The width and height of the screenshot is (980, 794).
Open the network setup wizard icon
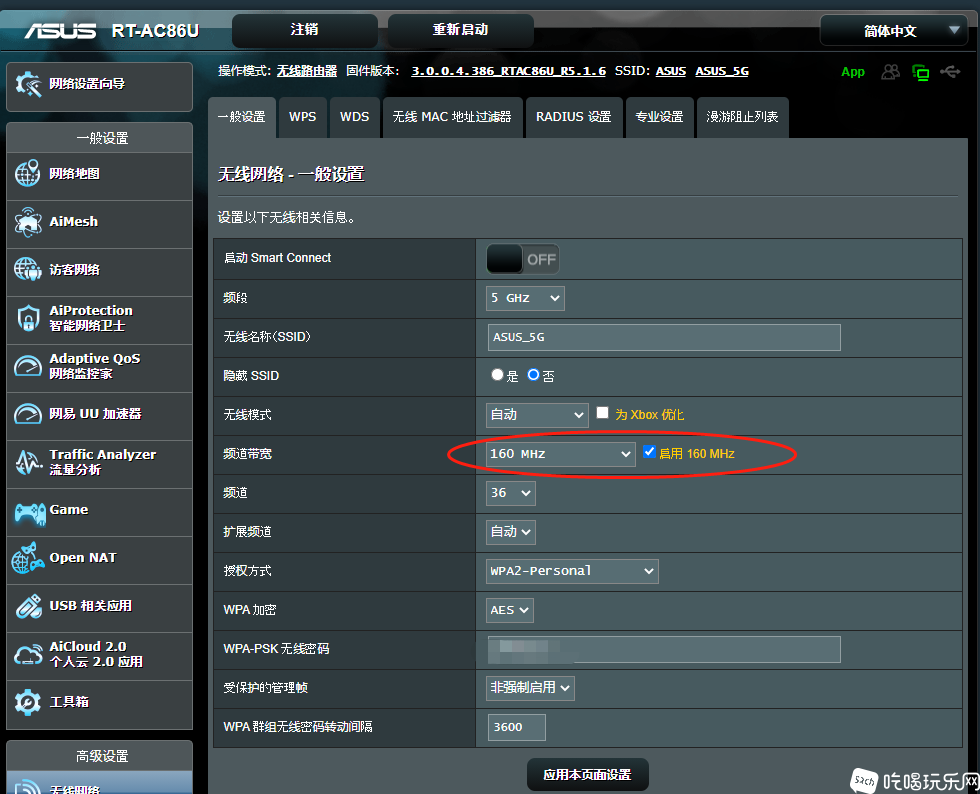28,84
